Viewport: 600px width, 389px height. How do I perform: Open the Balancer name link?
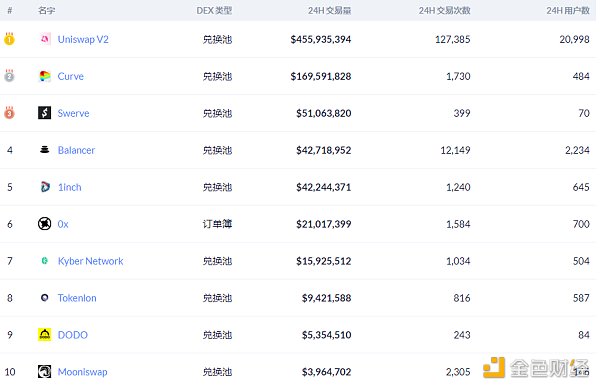pos(76,150)
